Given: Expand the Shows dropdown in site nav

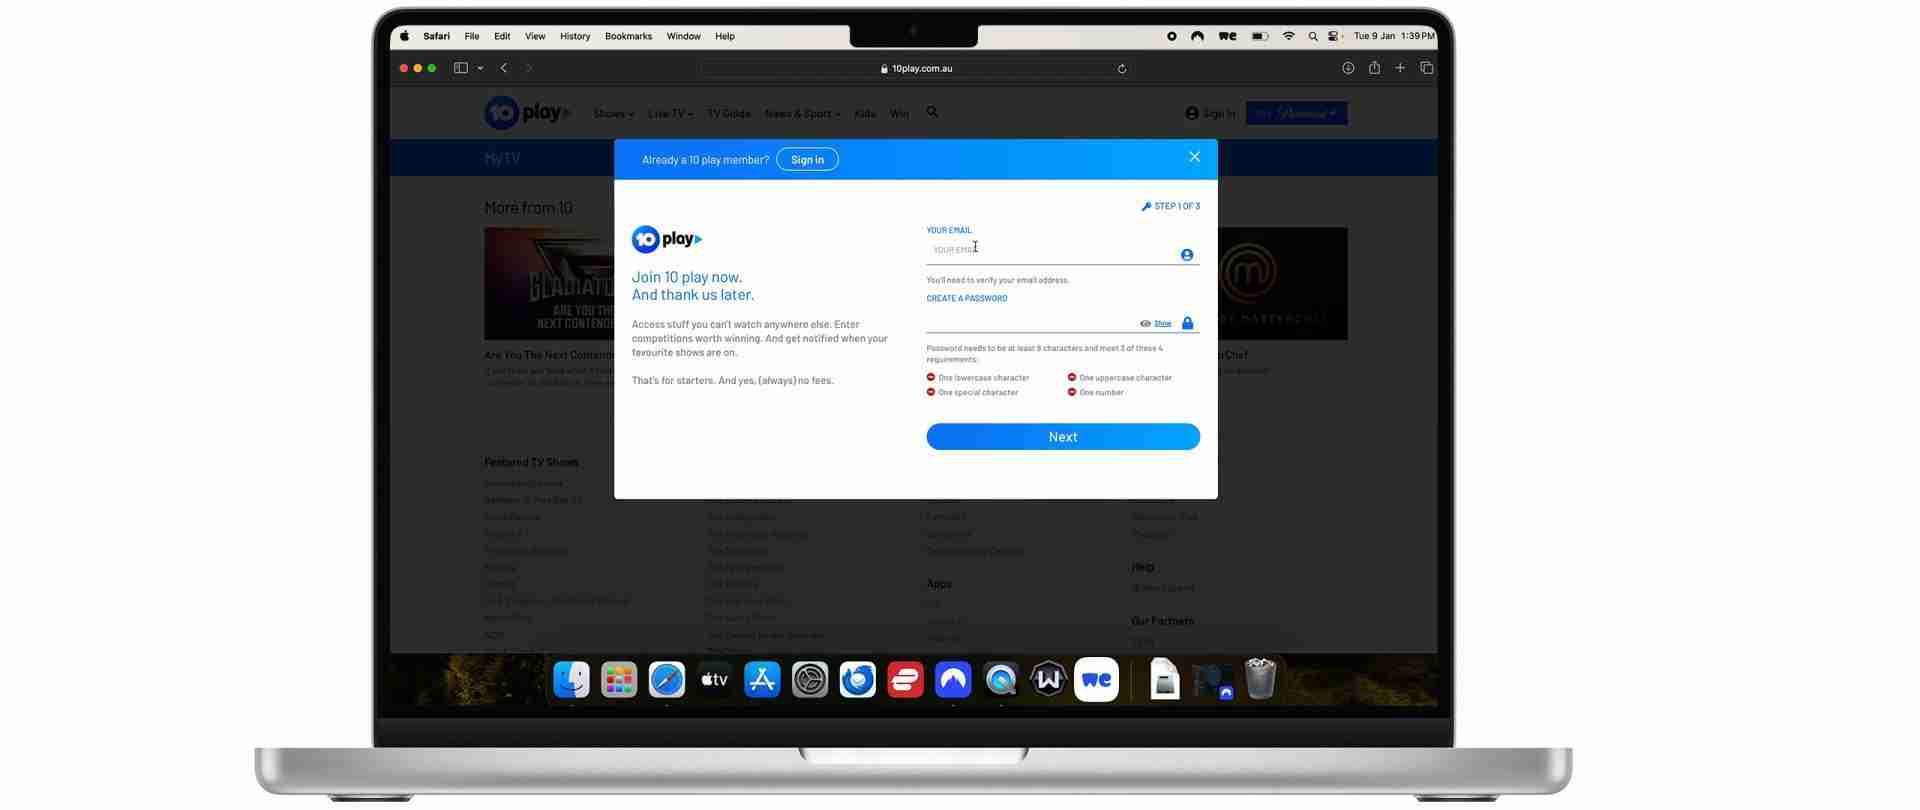Looking at the screenshot, I should (x=613, y=114).
